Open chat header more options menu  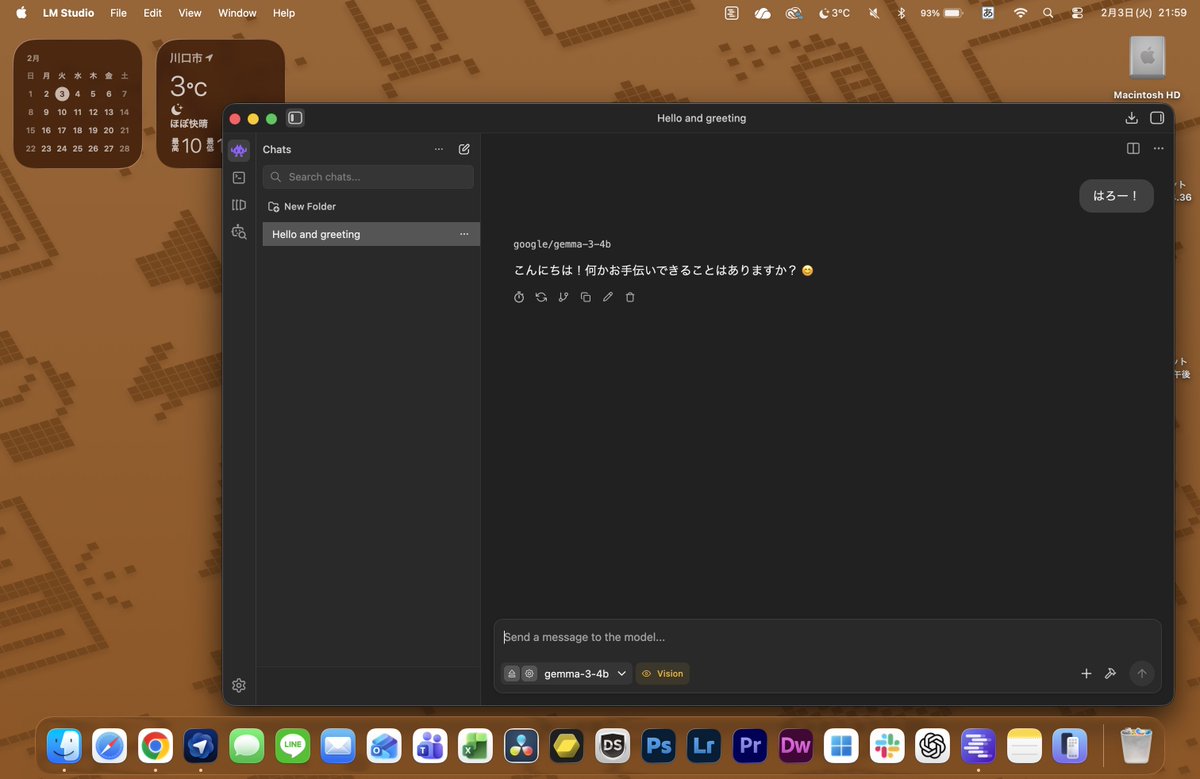(x=1158, y=148)
